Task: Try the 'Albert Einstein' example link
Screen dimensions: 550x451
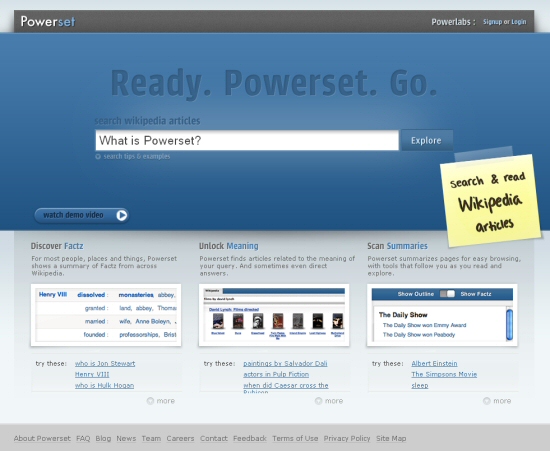Action: pyautogui.click(x=434, y=364)
